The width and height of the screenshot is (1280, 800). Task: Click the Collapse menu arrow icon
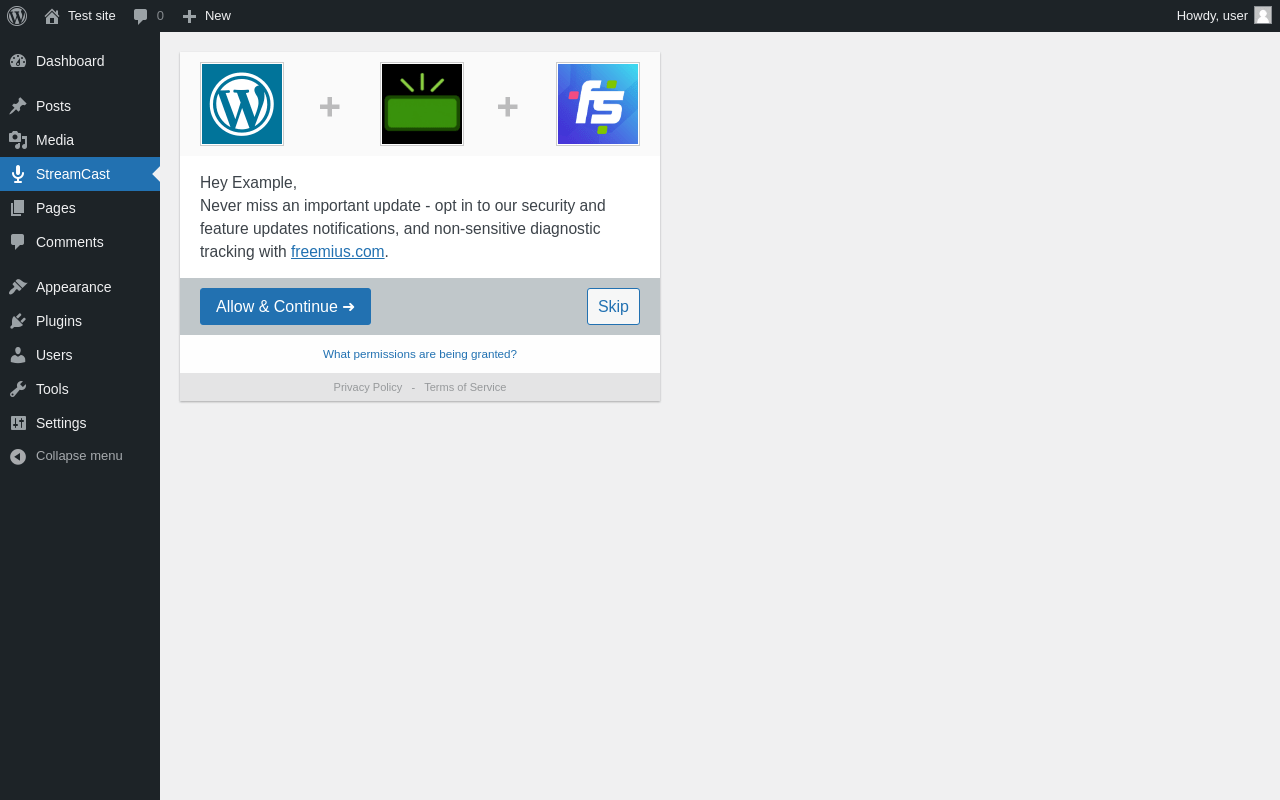18,456
